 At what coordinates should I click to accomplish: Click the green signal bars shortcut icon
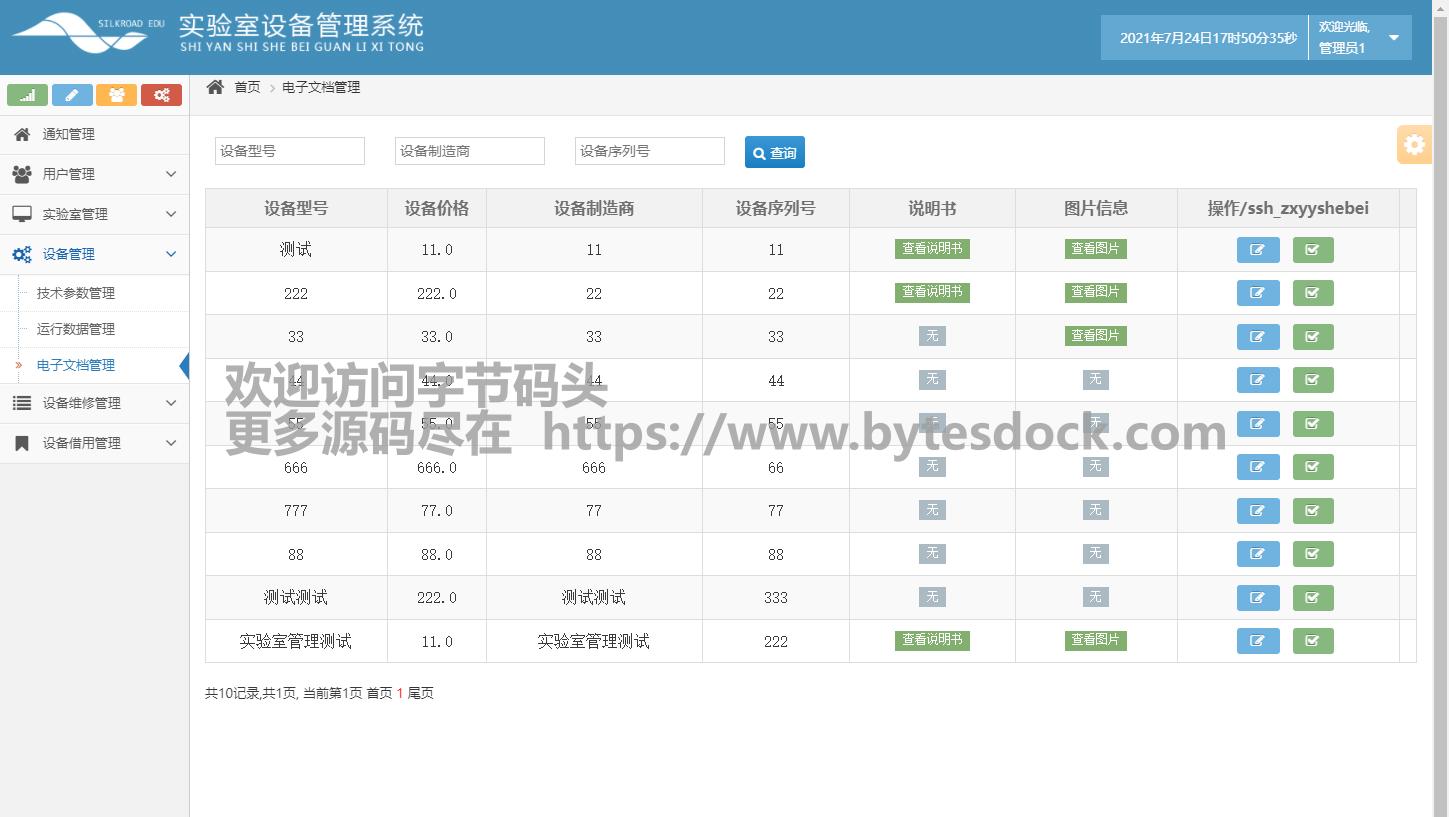pyautogui.click(x=27, y=95)
